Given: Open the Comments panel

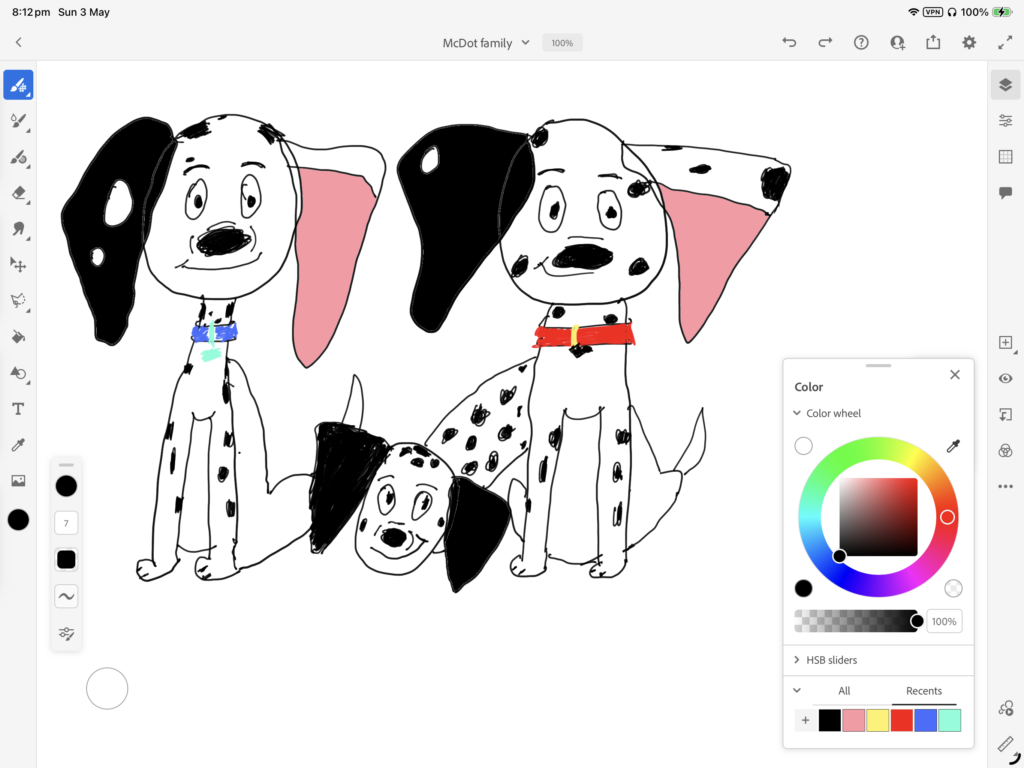Looking at the screenshot, I should 1006,193.
